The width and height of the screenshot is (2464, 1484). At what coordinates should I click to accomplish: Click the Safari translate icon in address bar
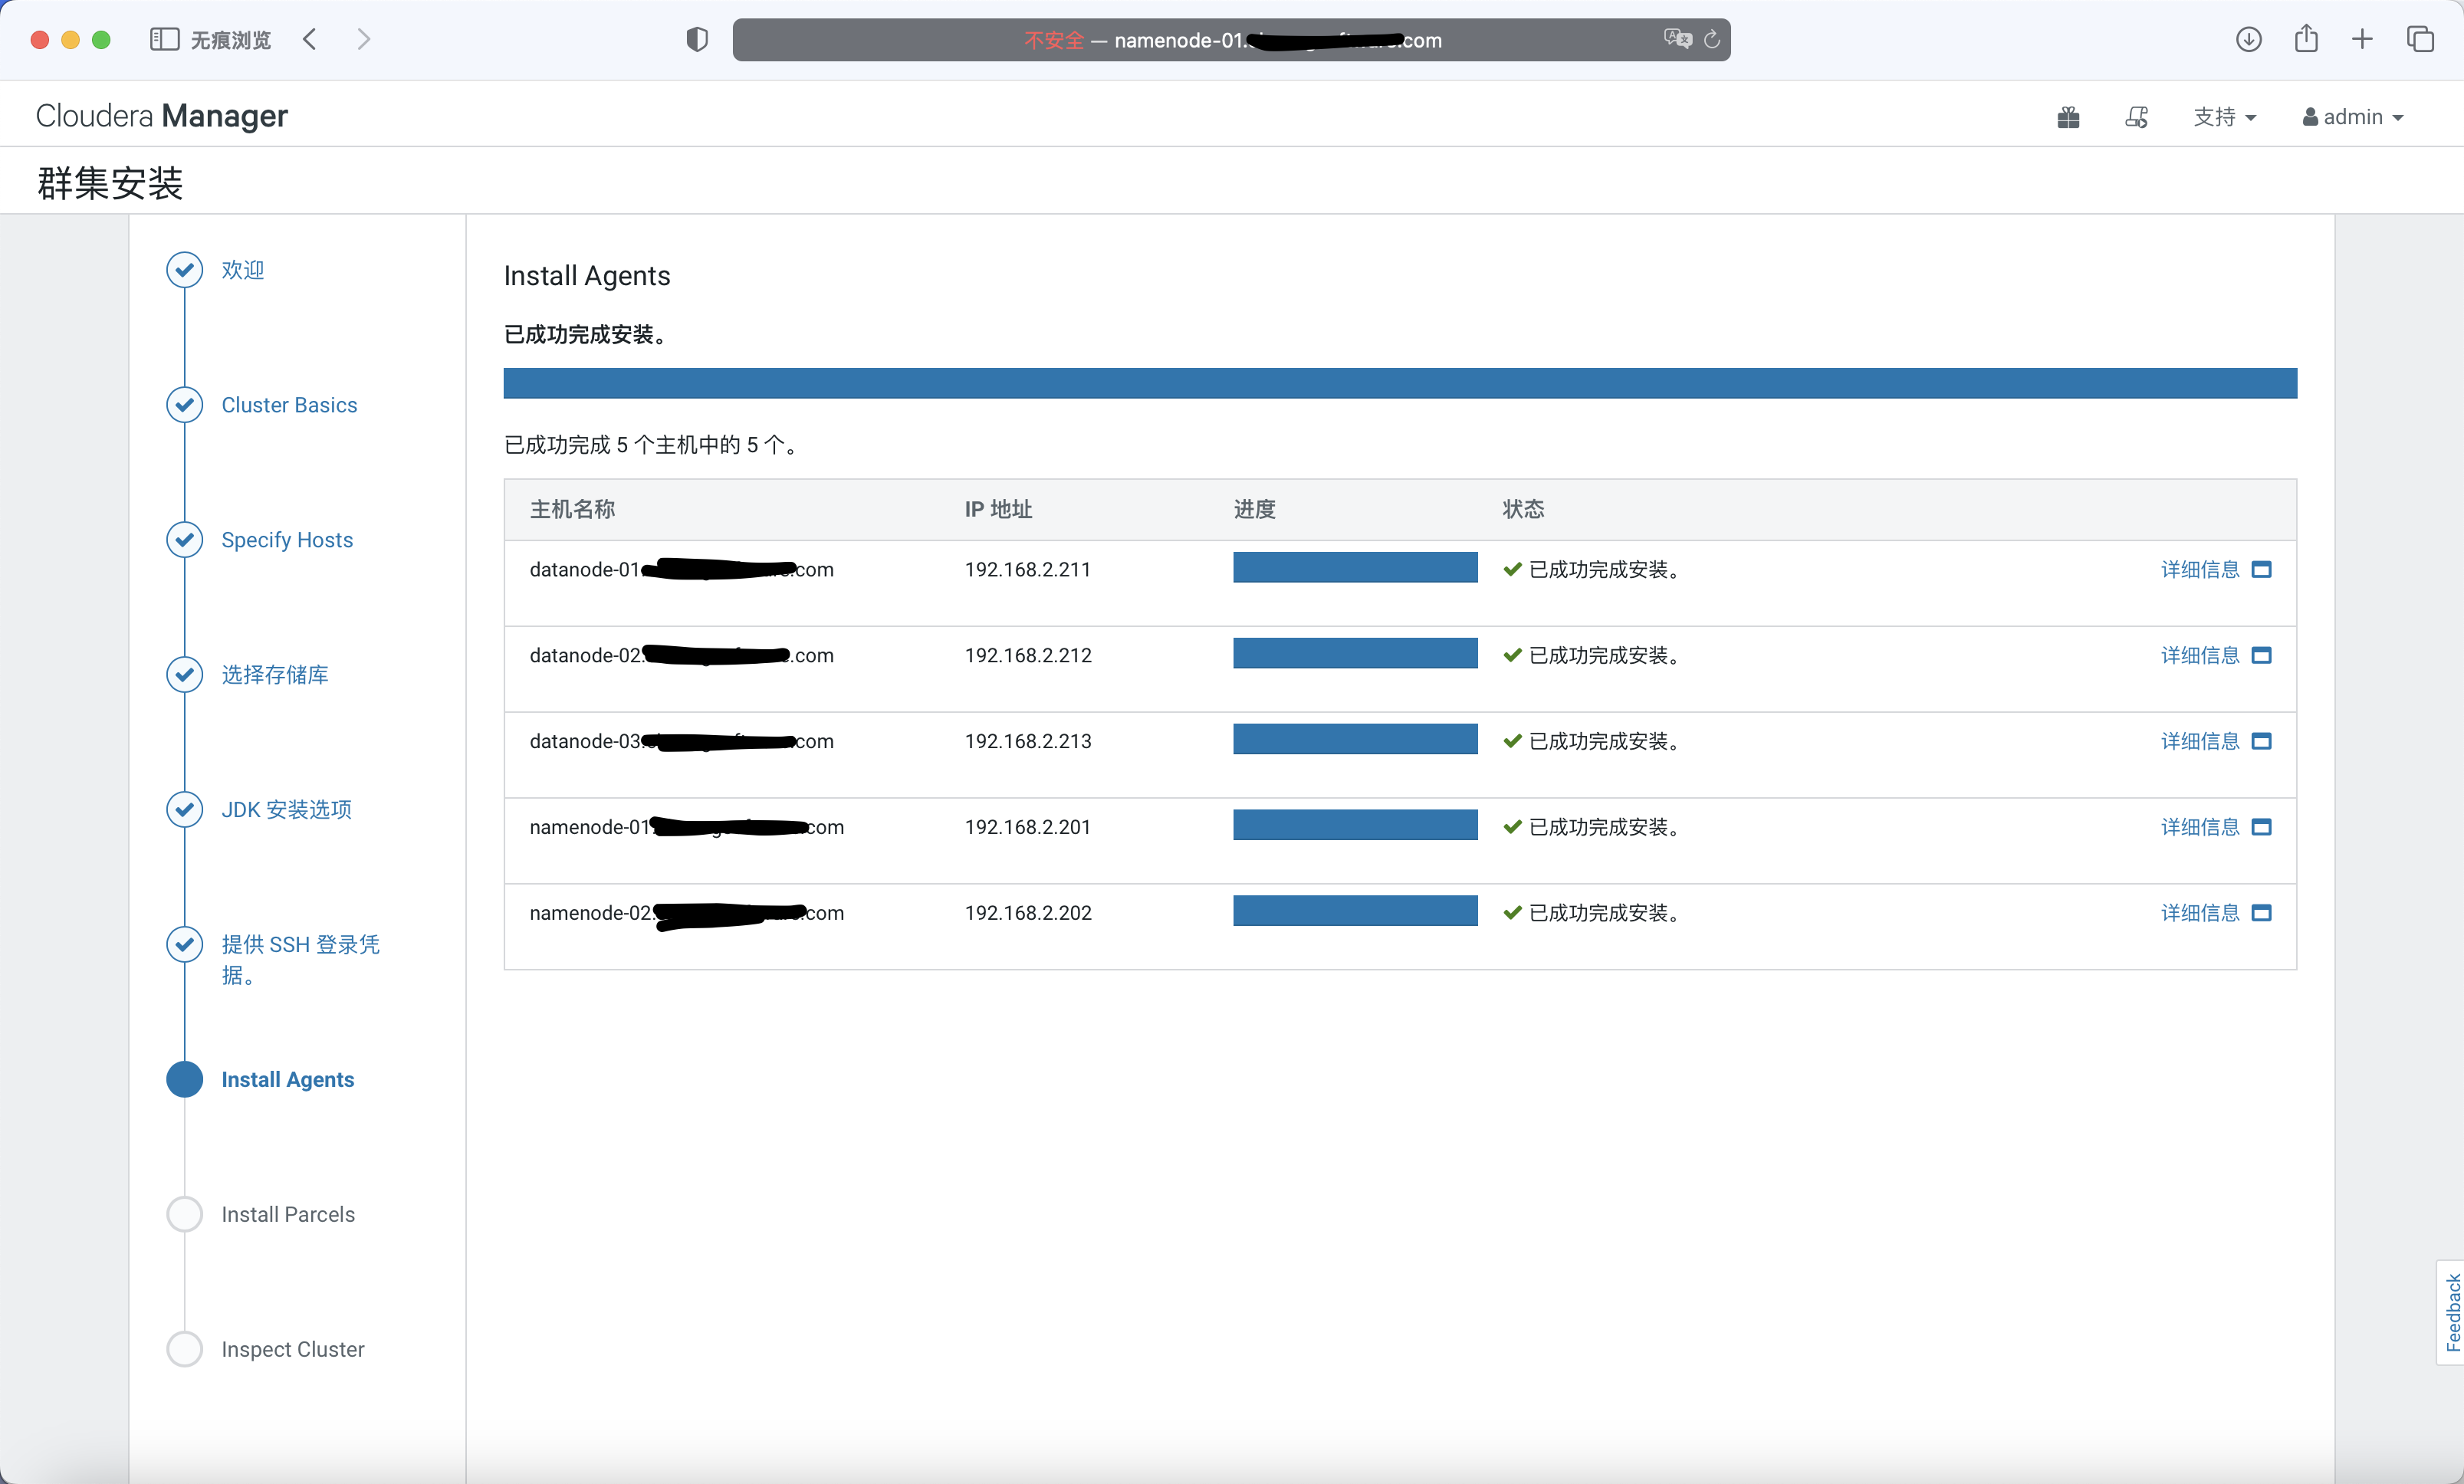click(1677, 39)
